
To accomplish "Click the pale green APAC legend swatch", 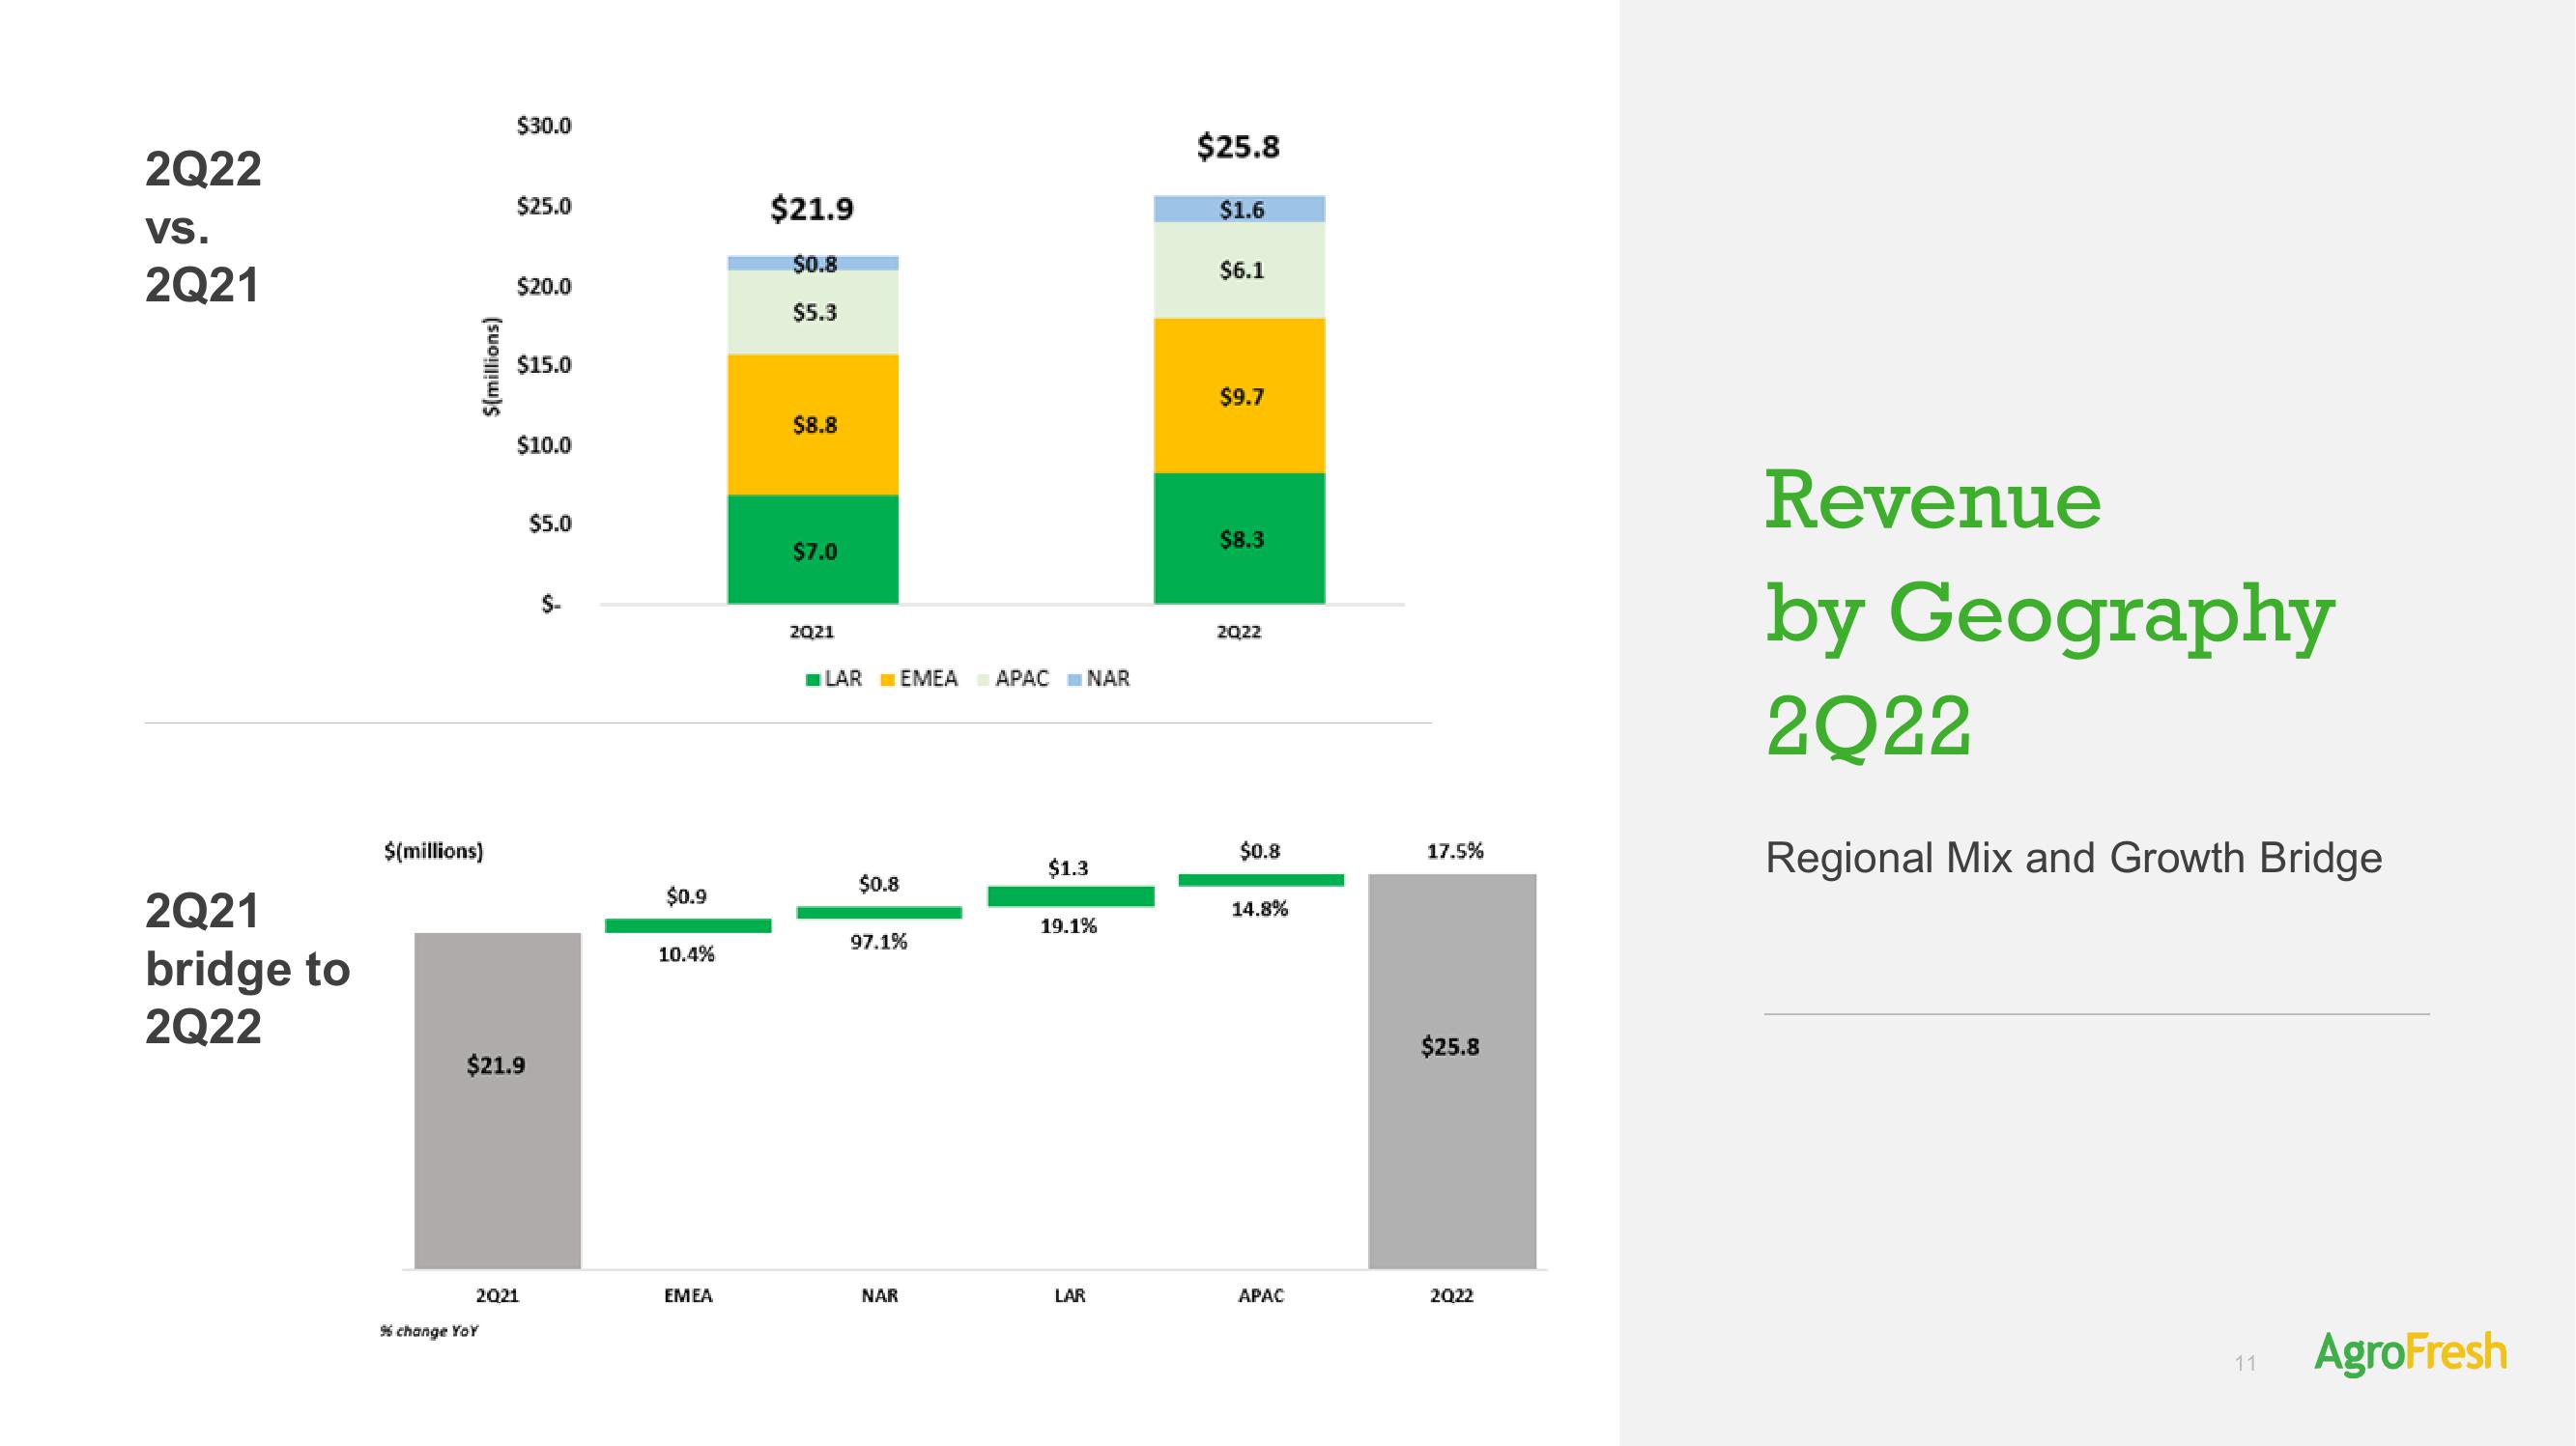I will tap(983, 680).
